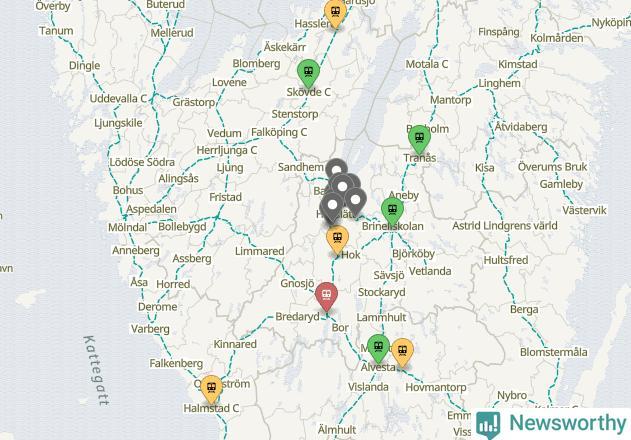This screenshot has width=631, height=440.
Task: Click the Motala C station label
Action: pos(427,64)
